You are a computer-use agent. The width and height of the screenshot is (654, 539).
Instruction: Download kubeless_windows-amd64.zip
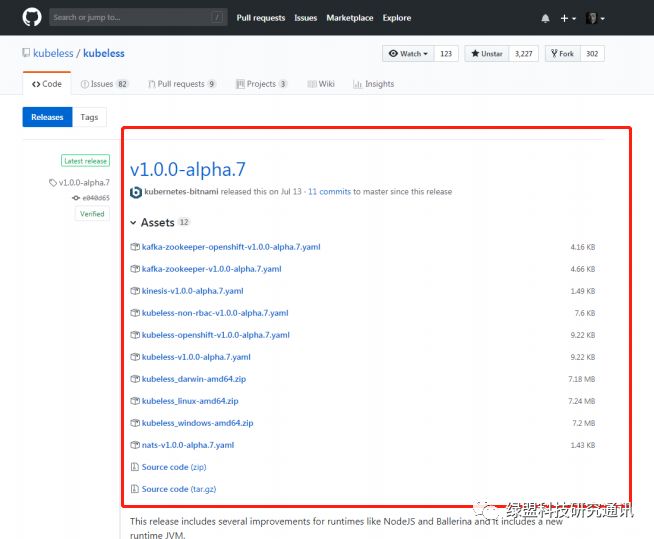(197, 423)
